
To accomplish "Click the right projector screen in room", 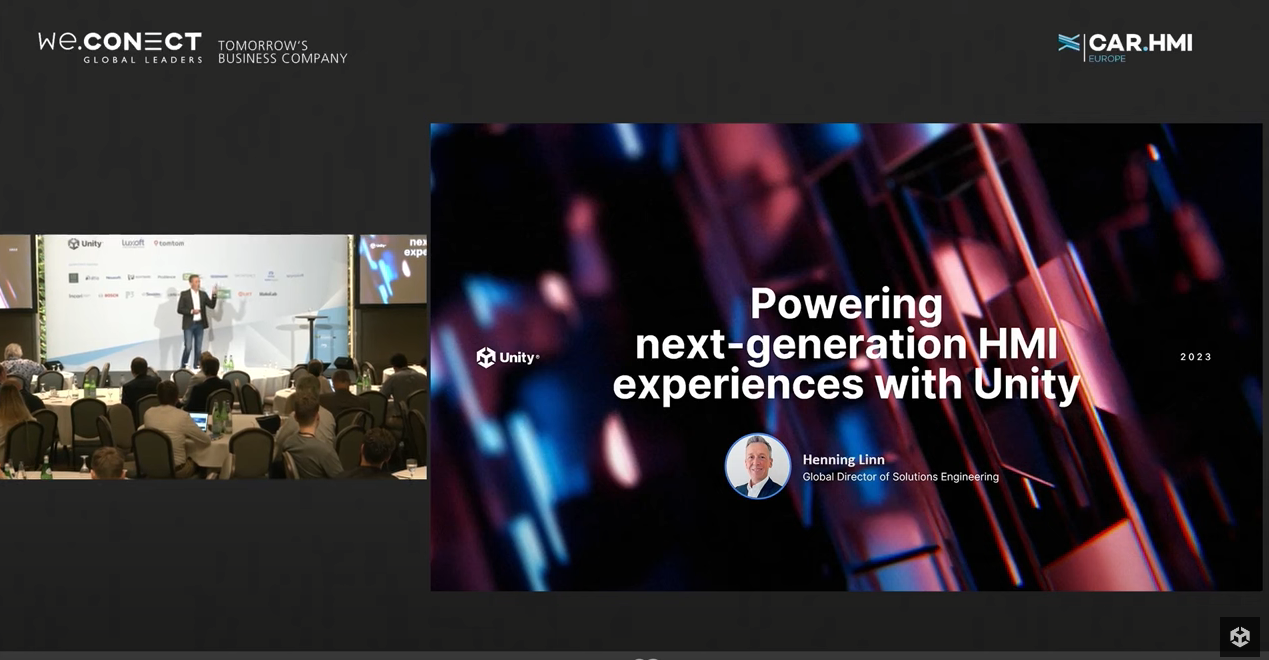I will pos(393,268).
